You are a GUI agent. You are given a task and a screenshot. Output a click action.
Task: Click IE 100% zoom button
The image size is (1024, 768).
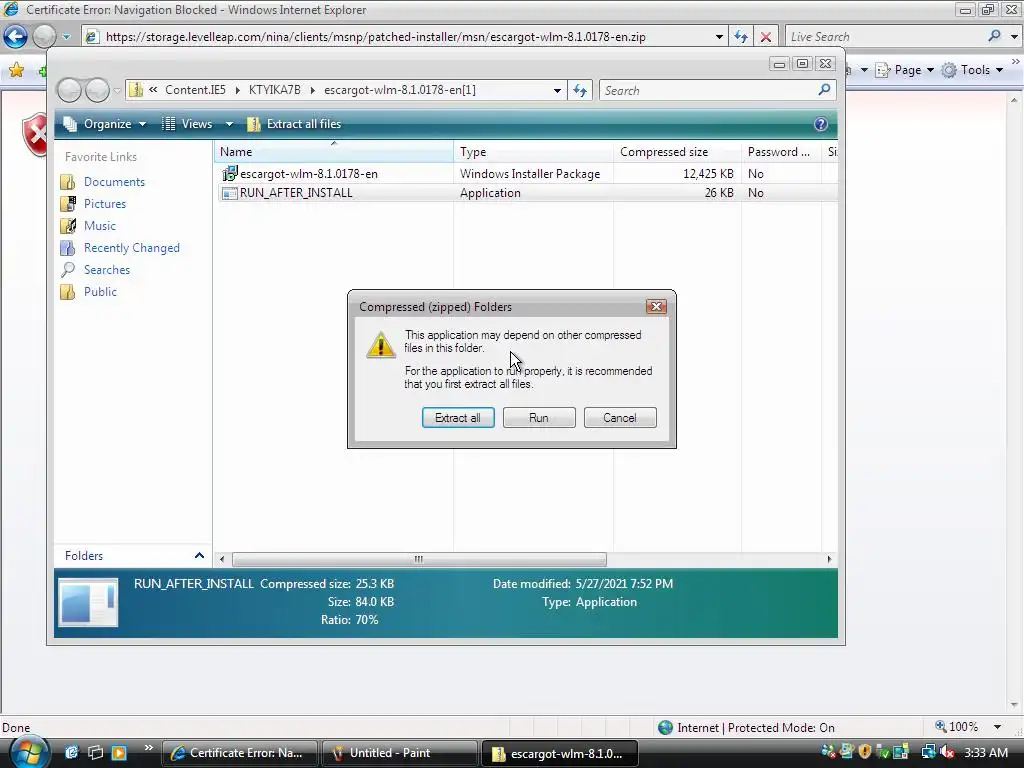point(957,727)
